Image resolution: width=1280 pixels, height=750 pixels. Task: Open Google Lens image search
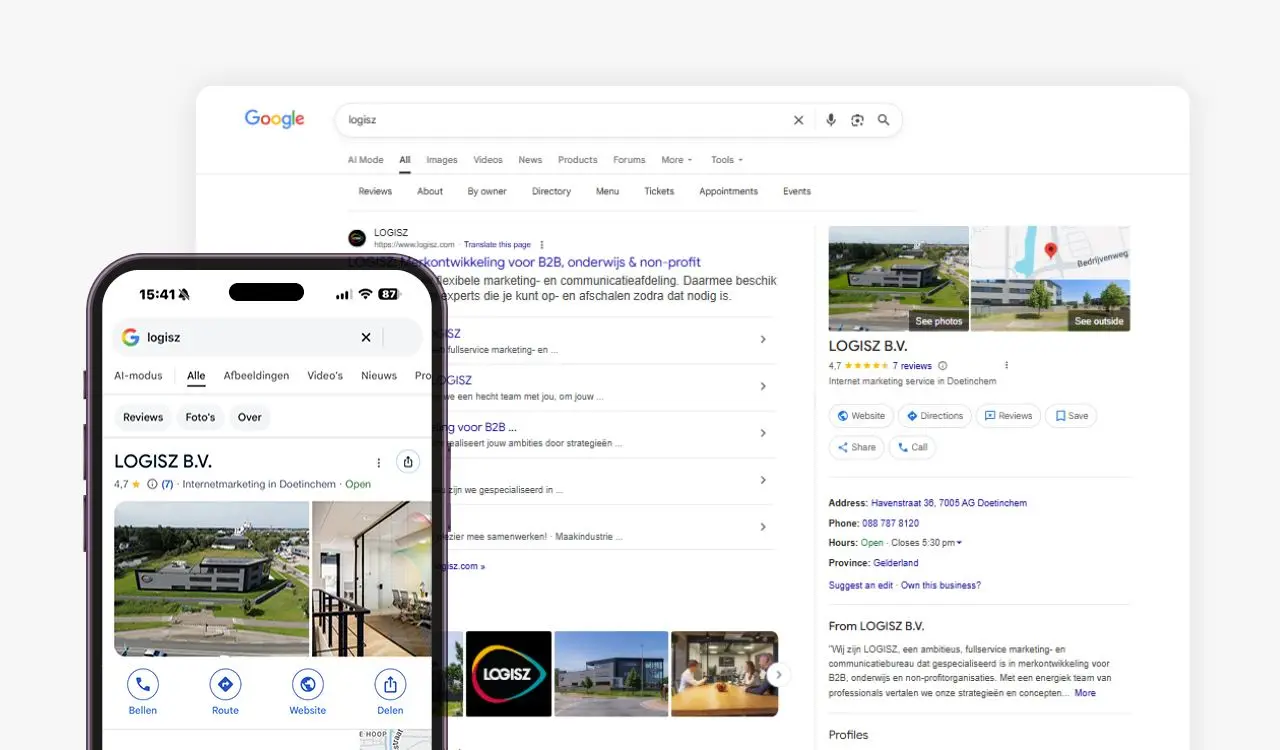click(x=857, y=119)
